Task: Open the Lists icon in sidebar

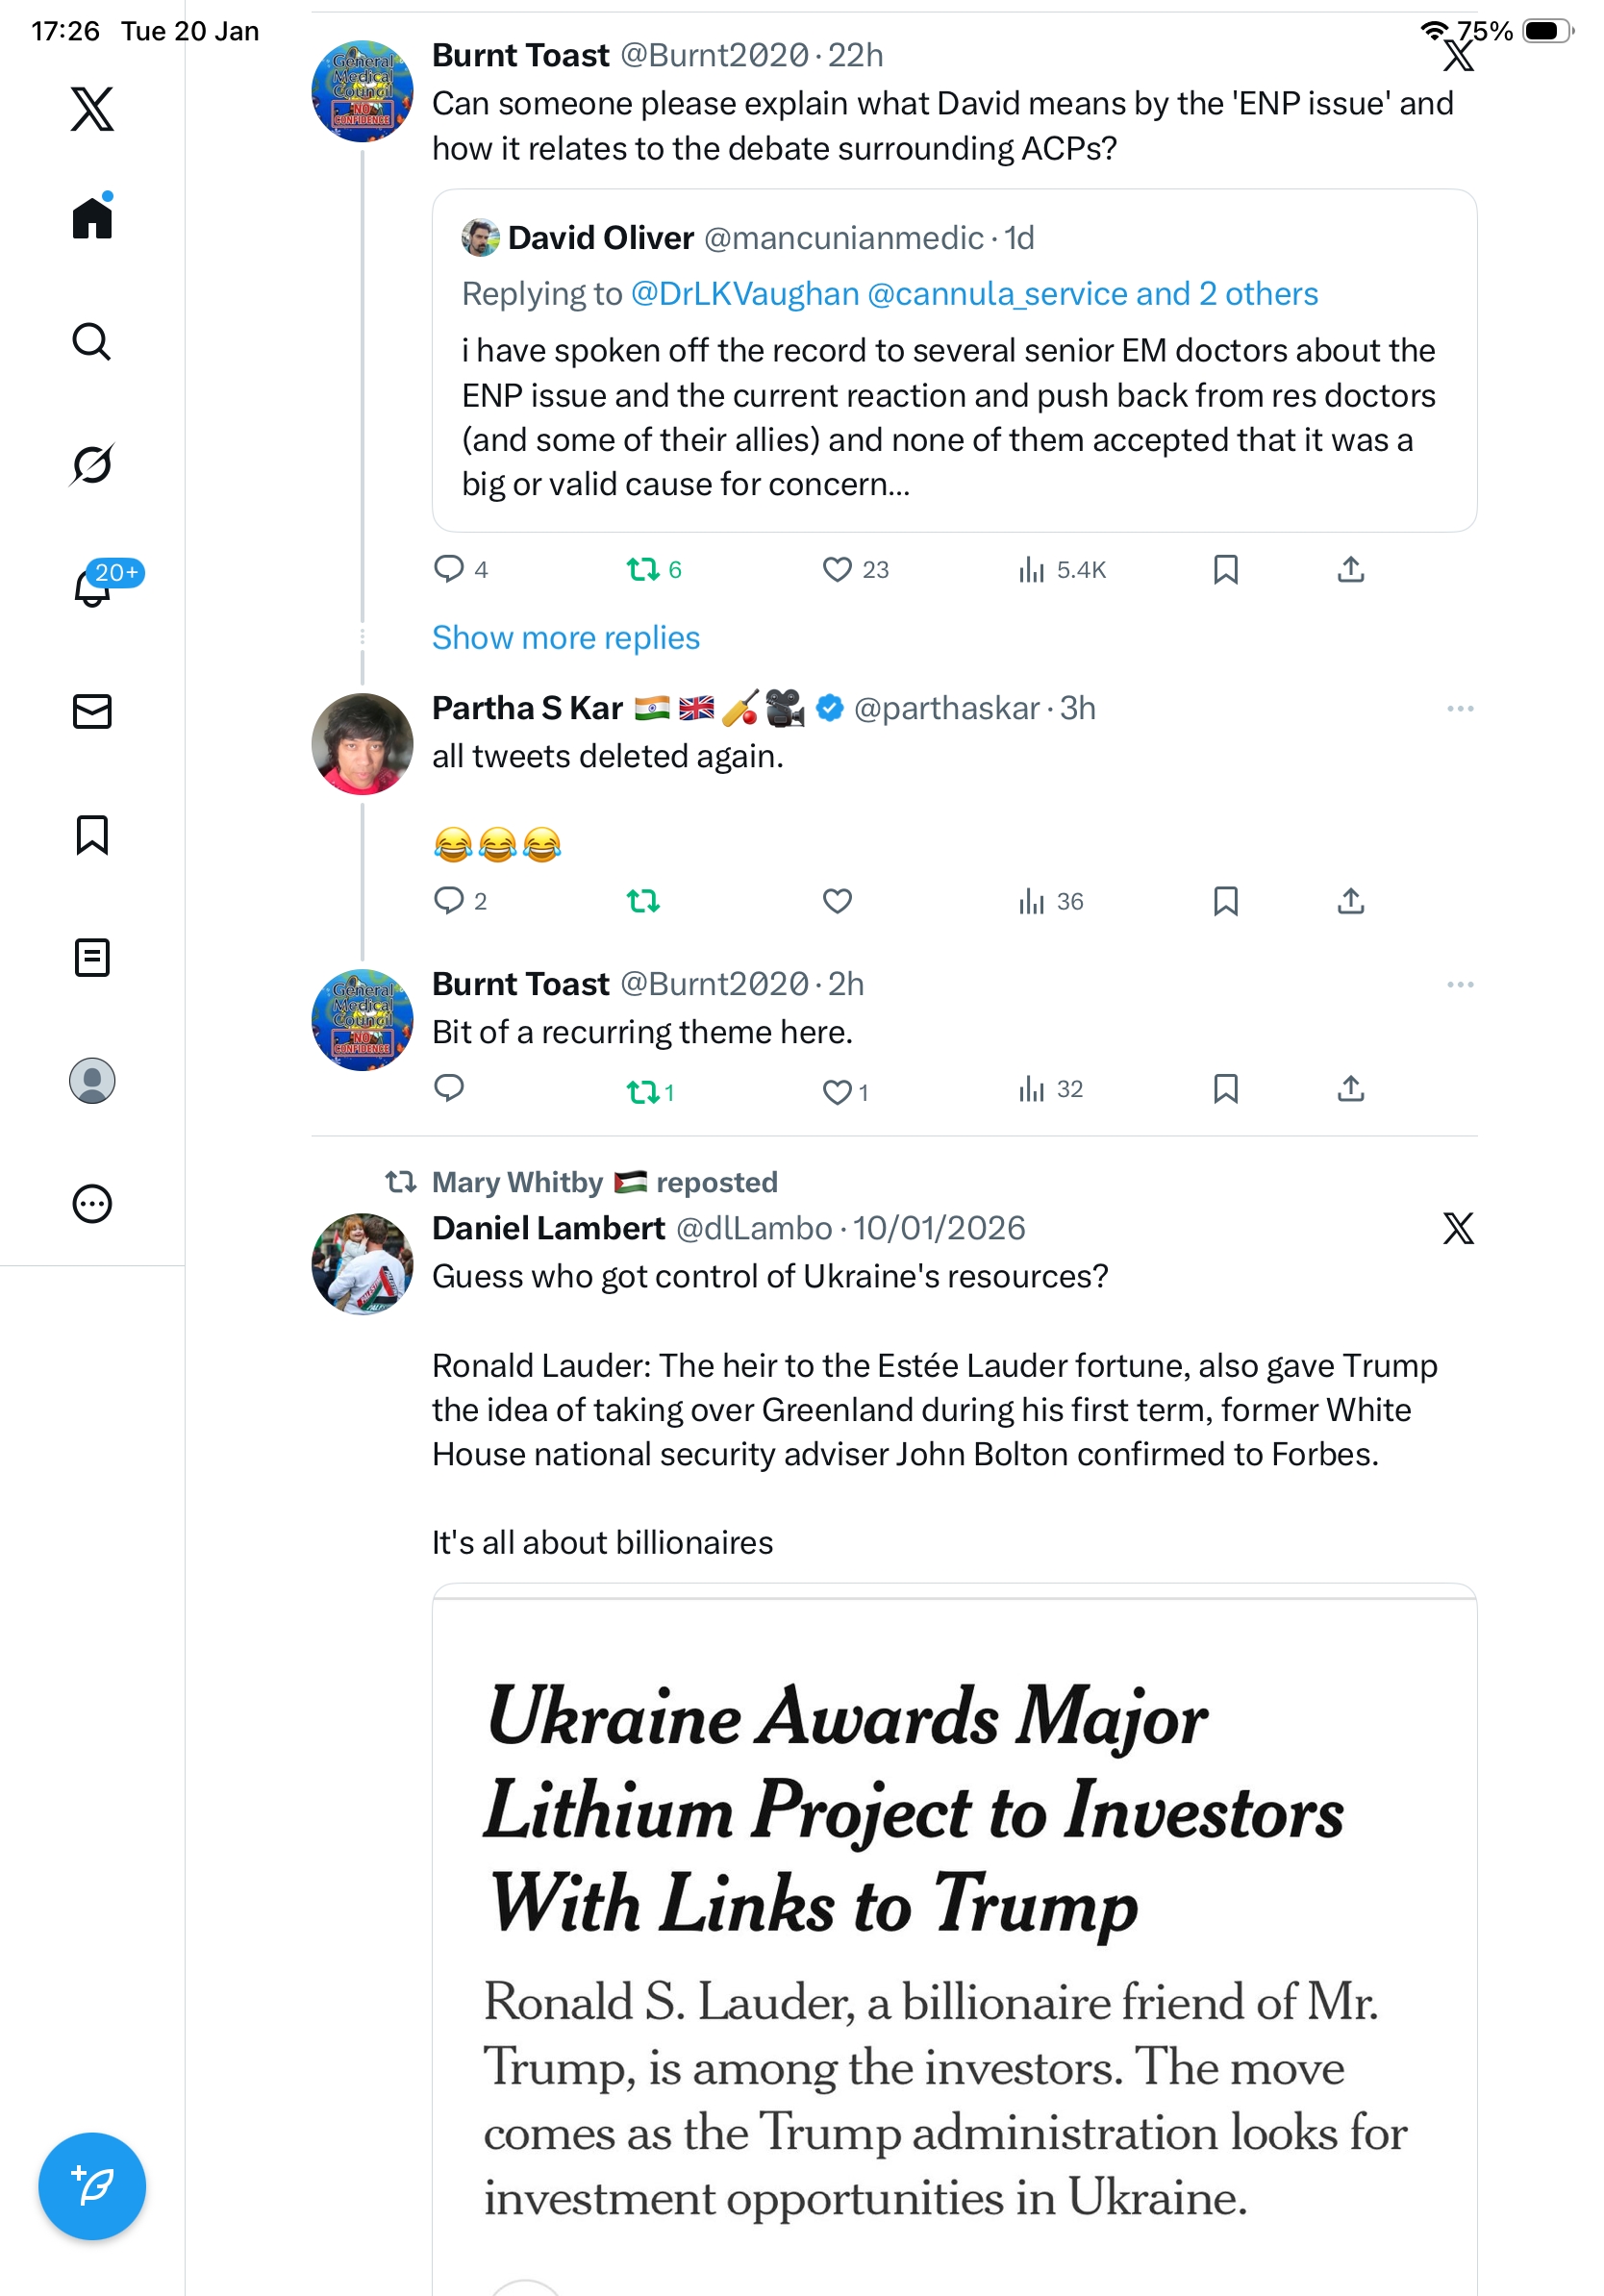Action: point(92,958)
